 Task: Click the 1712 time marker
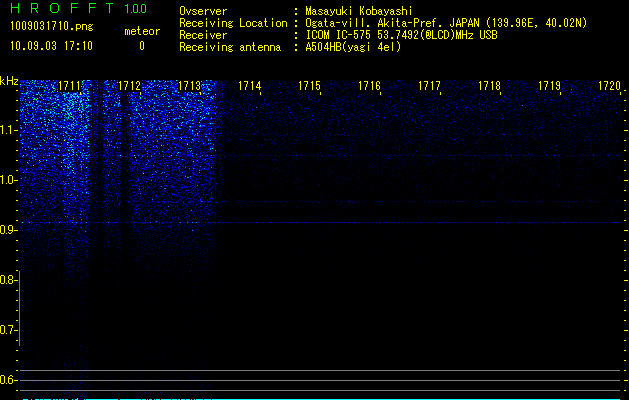click(x=130, y=86)
